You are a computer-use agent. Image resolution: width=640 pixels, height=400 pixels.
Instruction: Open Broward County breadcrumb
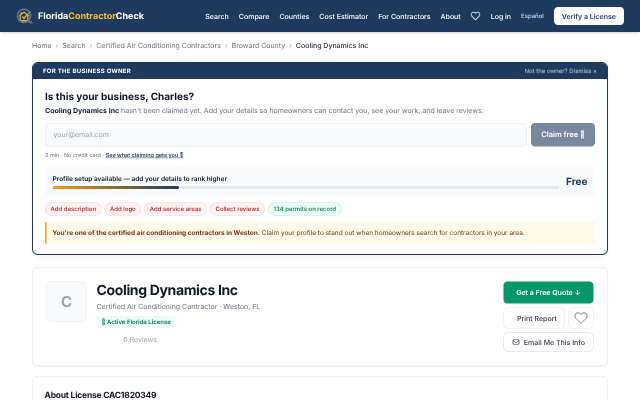click(258, 45)
